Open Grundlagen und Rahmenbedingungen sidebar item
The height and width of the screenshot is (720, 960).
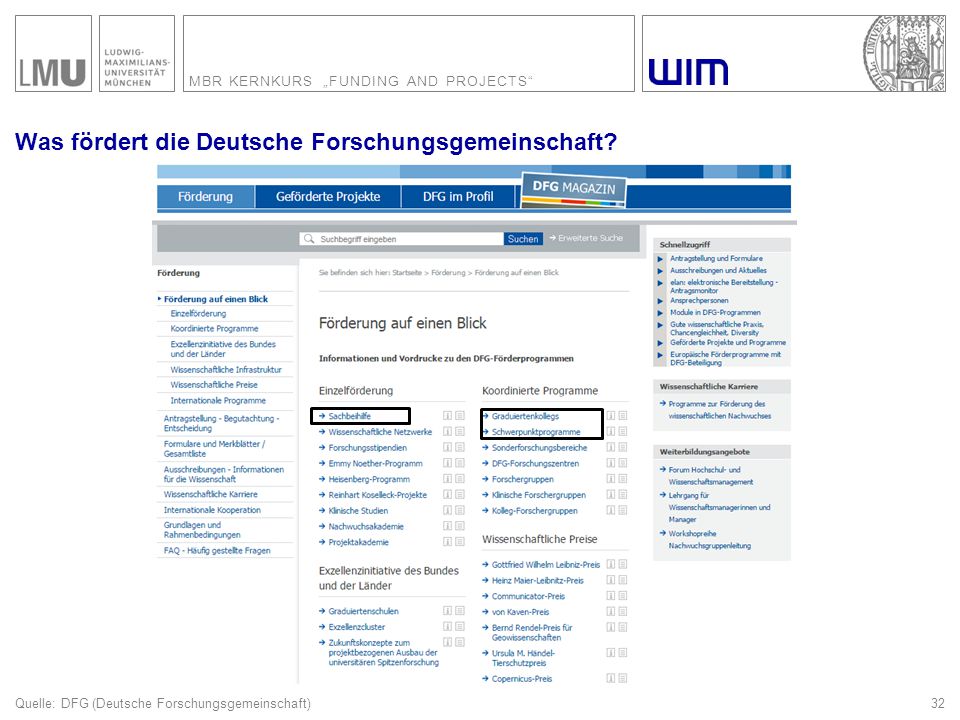(x=202, y=530)
